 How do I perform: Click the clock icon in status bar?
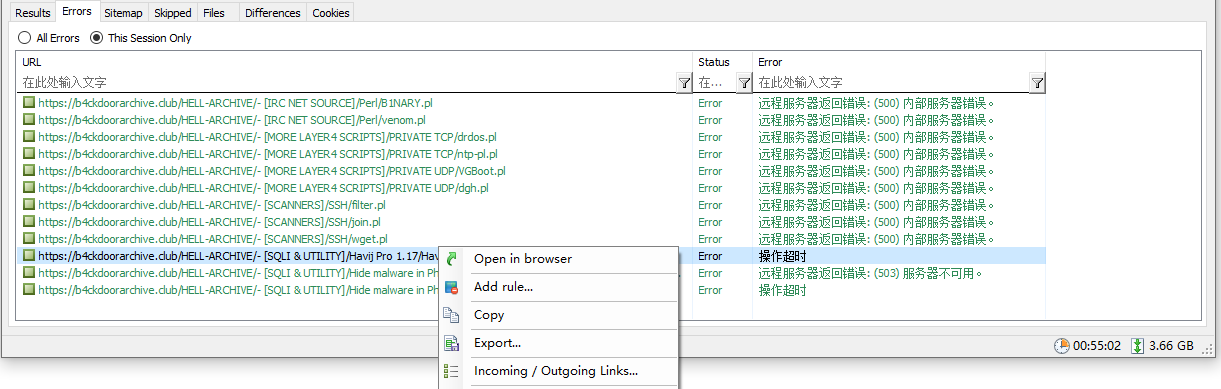click(1062, 346)
